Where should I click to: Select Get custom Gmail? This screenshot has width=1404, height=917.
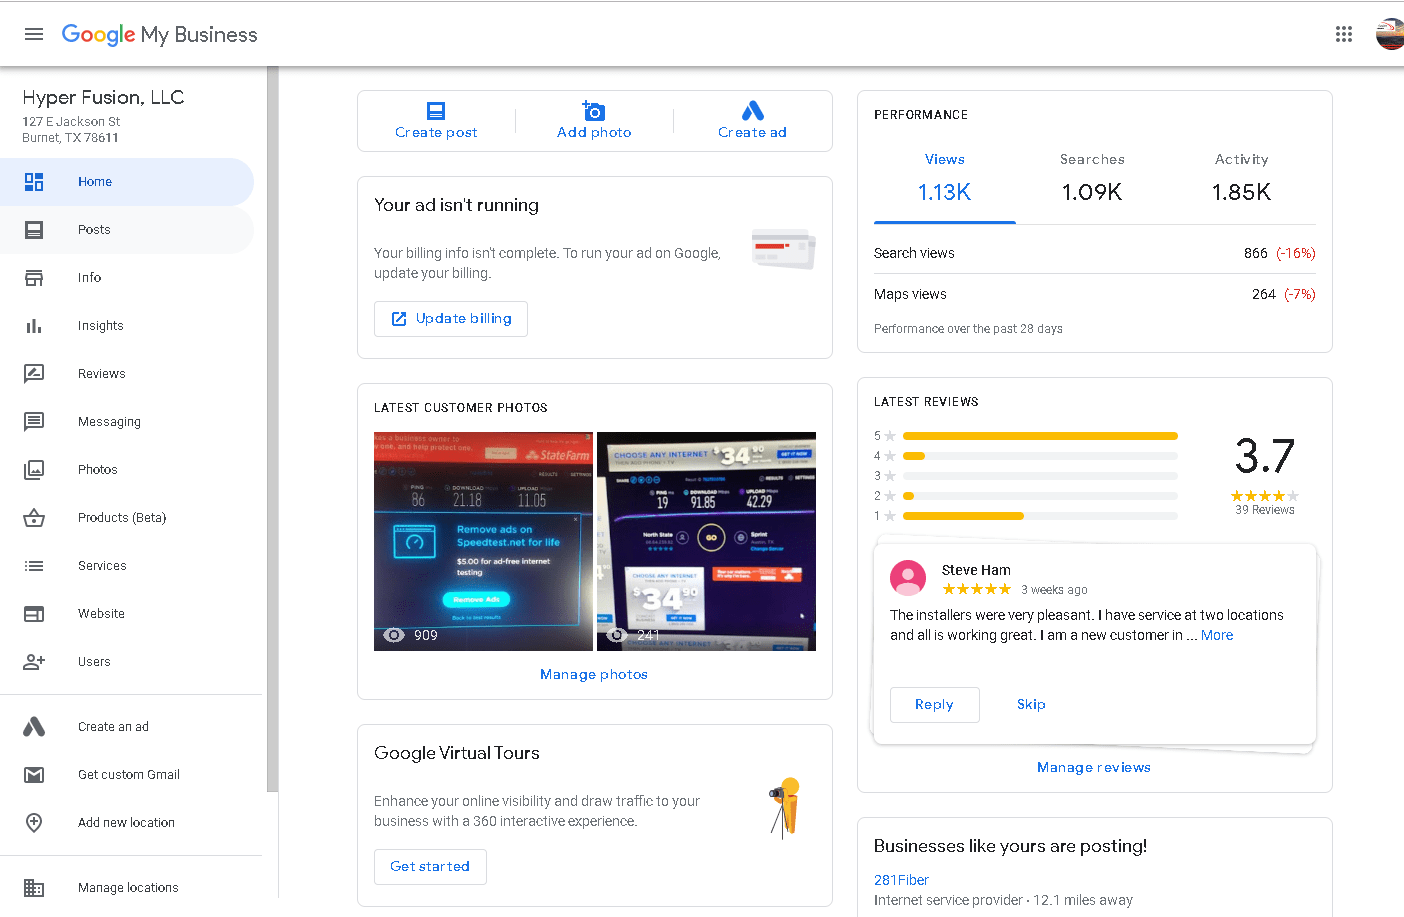[x=129, y=775]
